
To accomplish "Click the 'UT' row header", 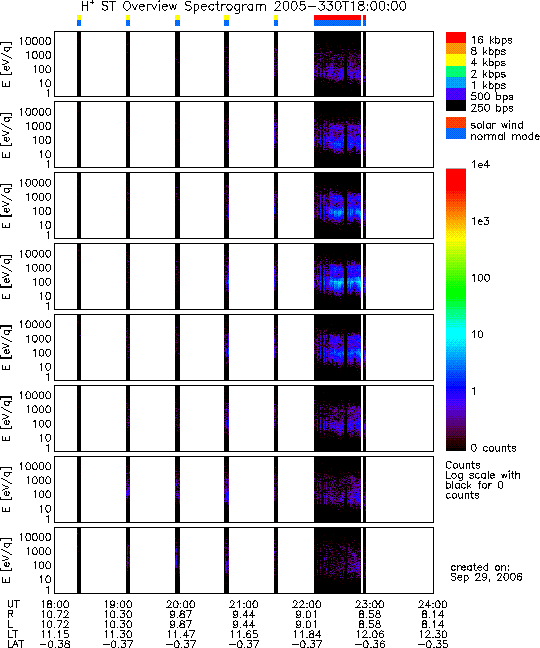I will pos(13,604).
